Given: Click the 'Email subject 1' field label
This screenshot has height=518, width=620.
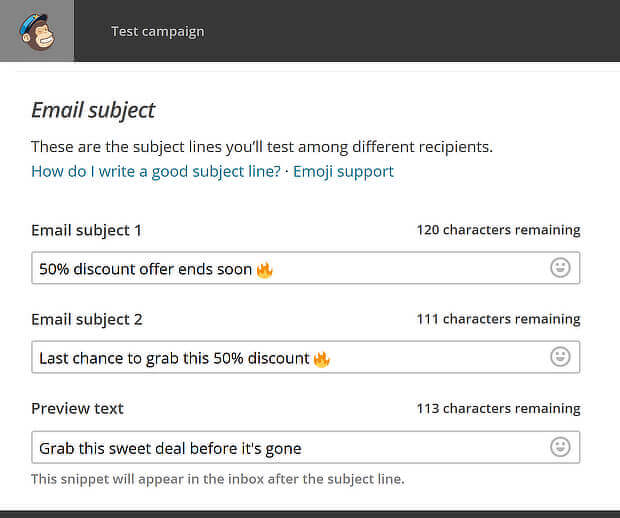Looking at the screenshot, I should (86, 231).
